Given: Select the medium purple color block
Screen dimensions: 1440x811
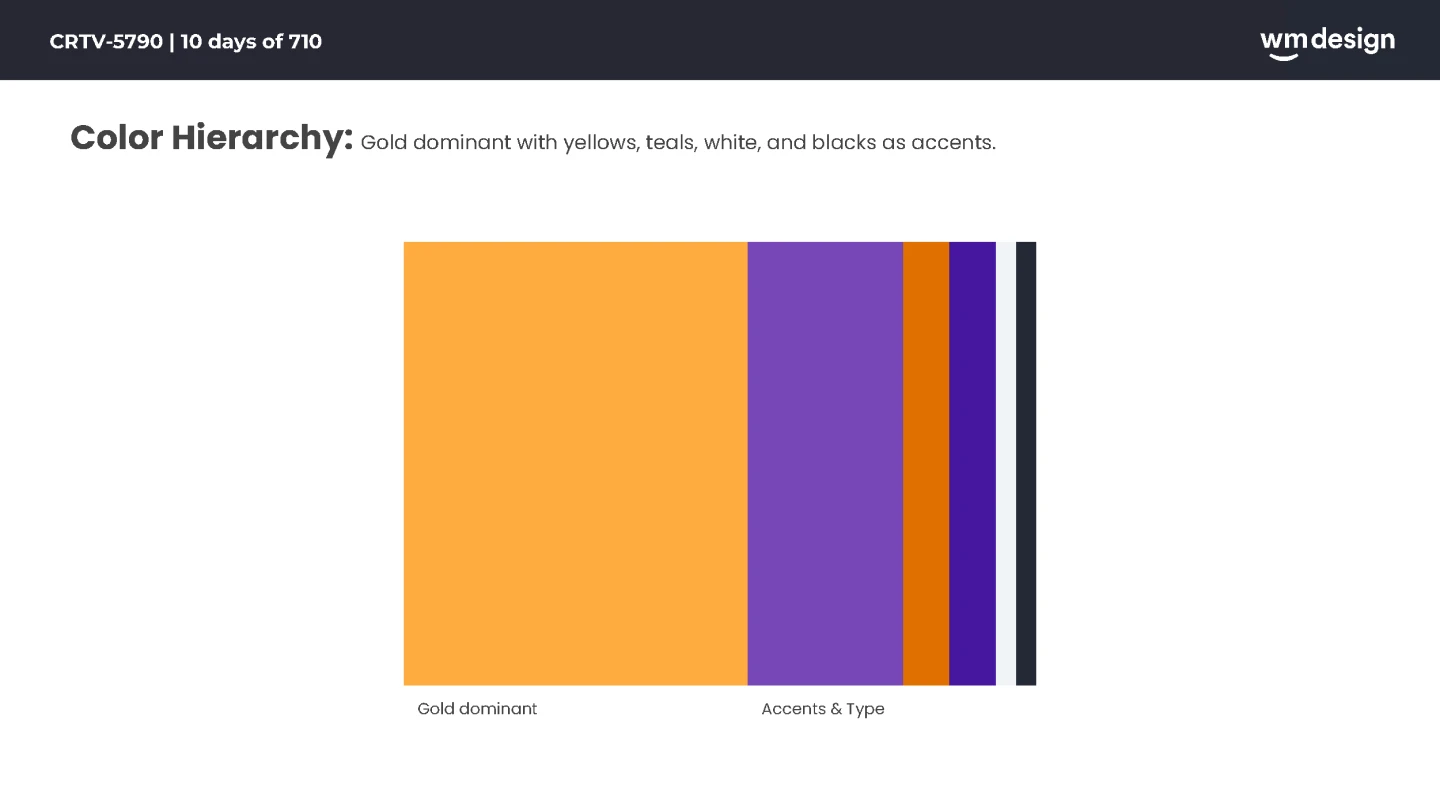Looking at the screenshot, I should point(825,463).
